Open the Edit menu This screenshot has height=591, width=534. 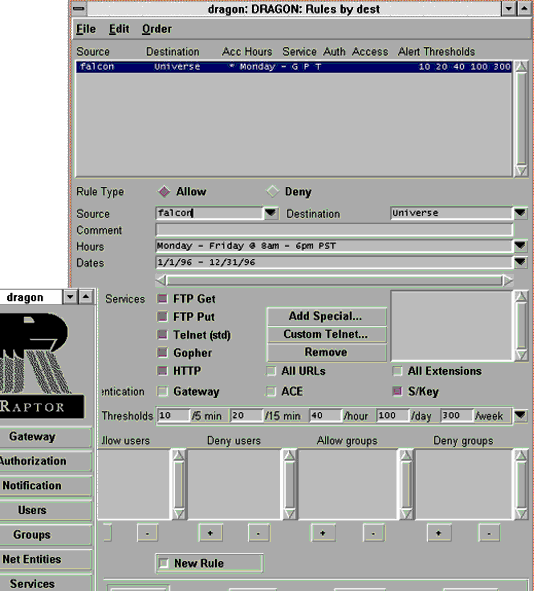tap(119, 29)
